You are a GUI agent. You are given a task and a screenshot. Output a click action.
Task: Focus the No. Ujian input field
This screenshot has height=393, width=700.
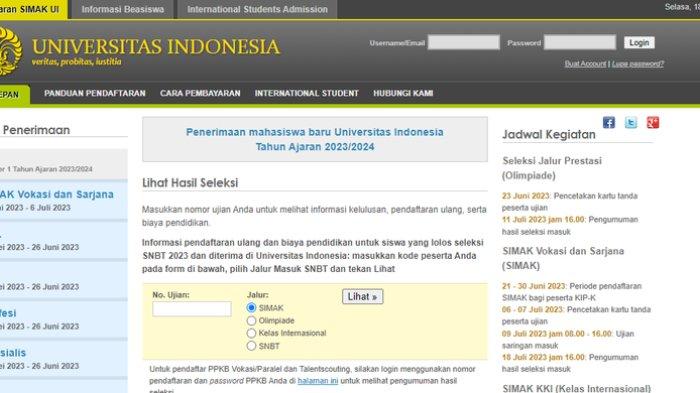coord(192,309)
